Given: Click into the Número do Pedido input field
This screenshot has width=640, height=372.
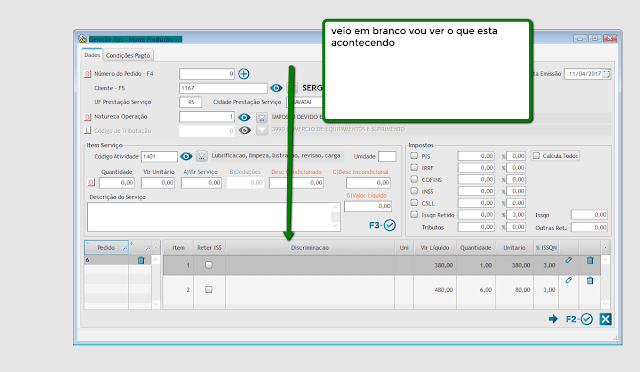Looking at the screenshot, I should click(207, 74).
